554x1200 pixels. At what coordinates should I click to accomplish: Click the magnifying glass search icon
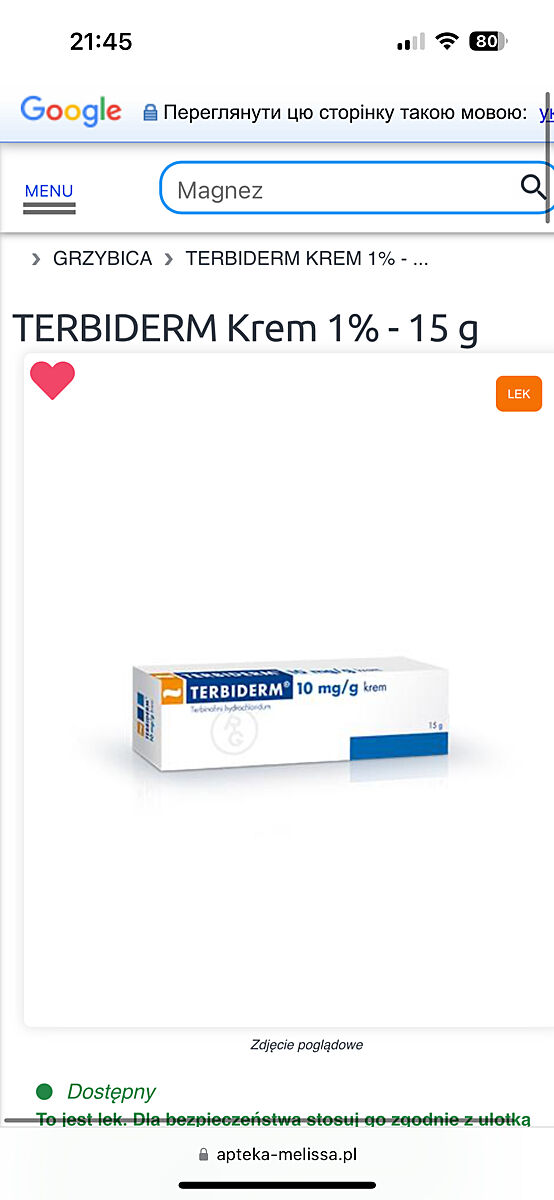tap(534, 186)
